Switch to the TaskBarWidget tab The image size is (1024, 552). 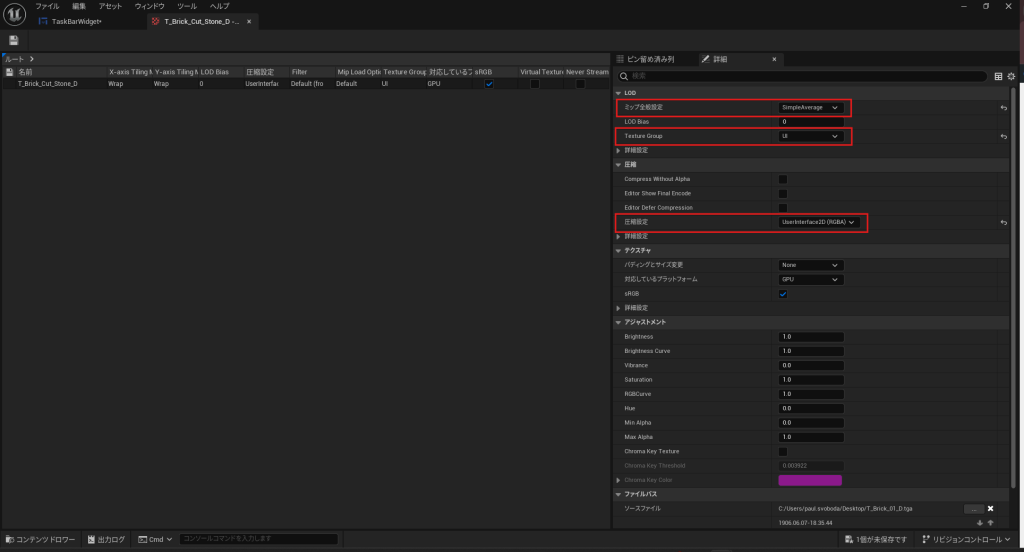point(75,21)
